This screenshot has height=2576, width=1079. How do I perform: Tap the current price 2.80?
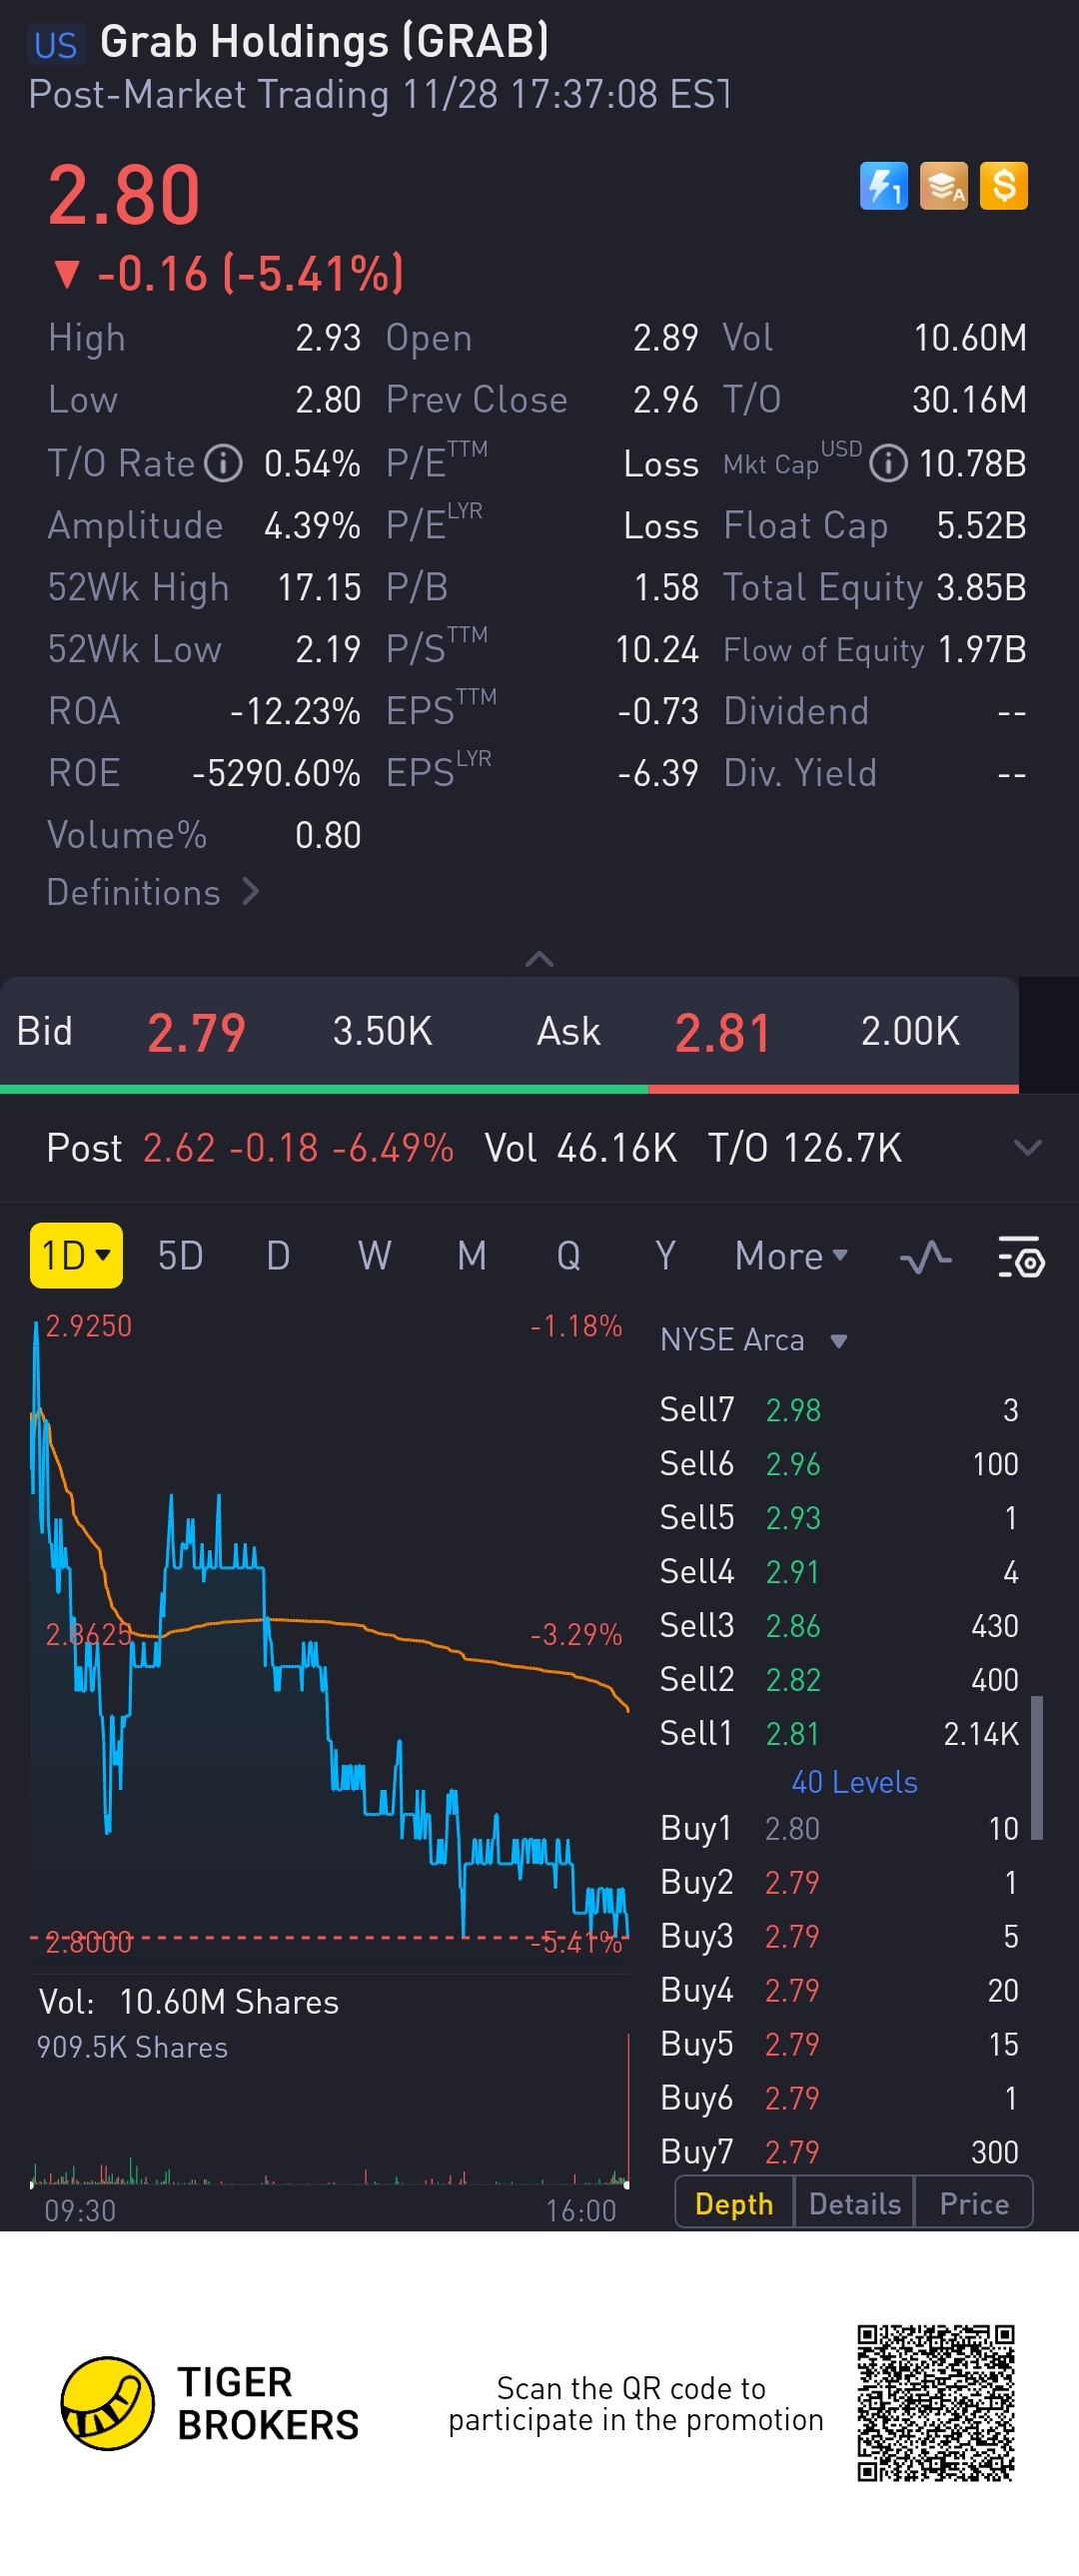click(x=124, y=195)
